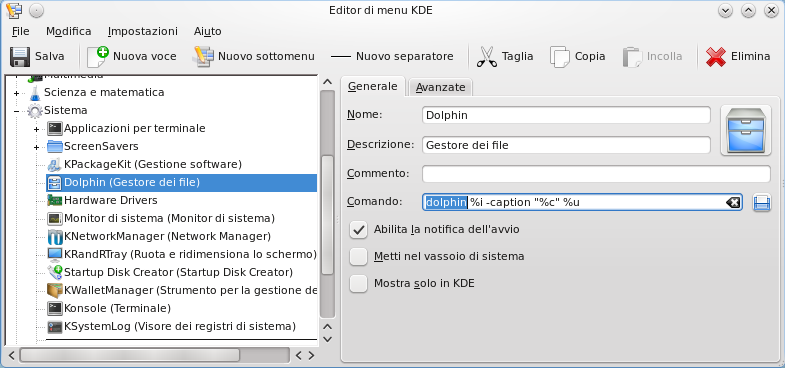This screenshot has width=785, height=368.
Task: Switch to the Avanzate tab
Action: coord(441,87)
